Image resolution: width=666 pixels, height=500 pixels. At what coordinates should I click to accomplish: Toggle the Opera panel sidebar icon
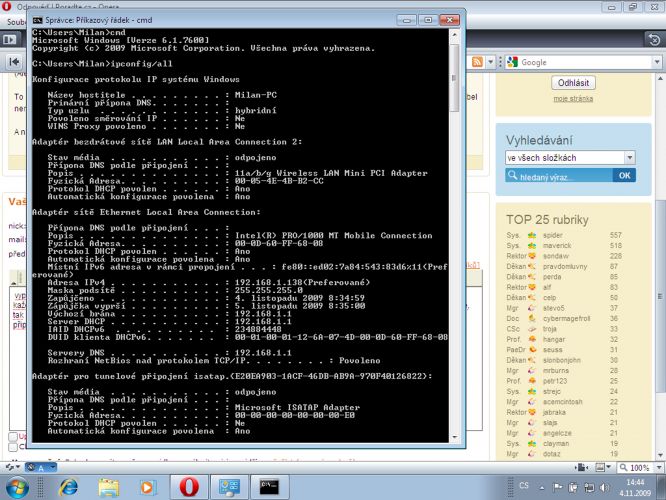click(10, 40)
